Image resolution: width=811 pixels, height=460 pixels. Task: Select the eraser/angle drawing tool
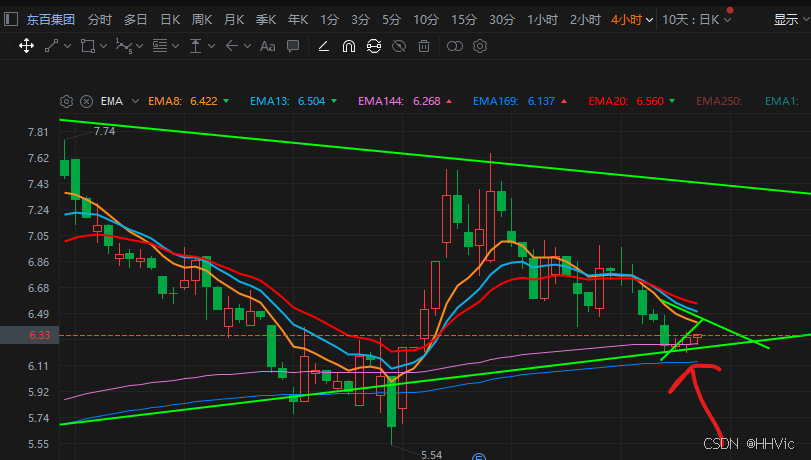324,47
